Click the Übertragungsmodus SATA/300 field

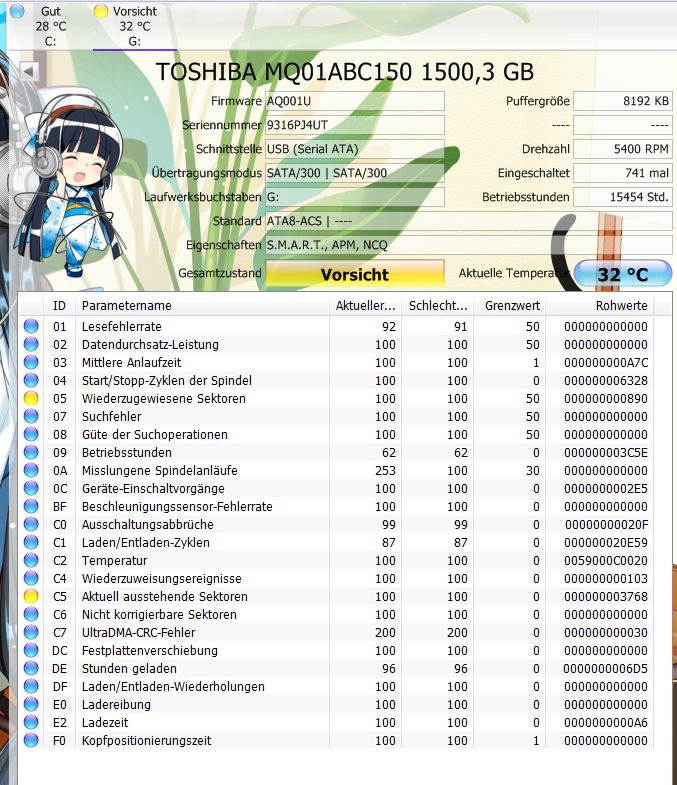pos(355,173)
